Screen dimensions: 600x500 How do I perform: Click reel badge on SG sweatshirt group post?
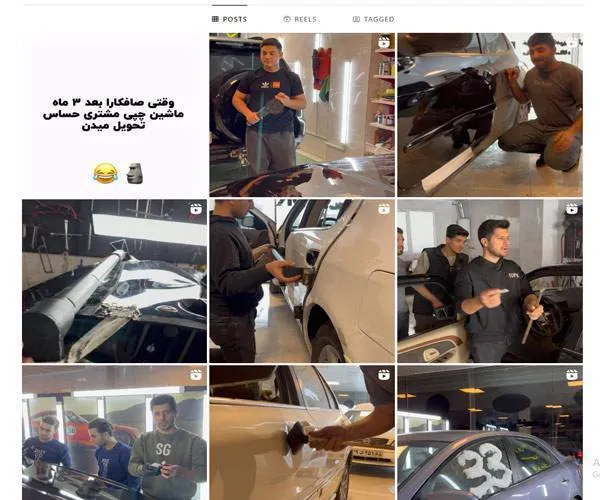[x=196, y=375]
